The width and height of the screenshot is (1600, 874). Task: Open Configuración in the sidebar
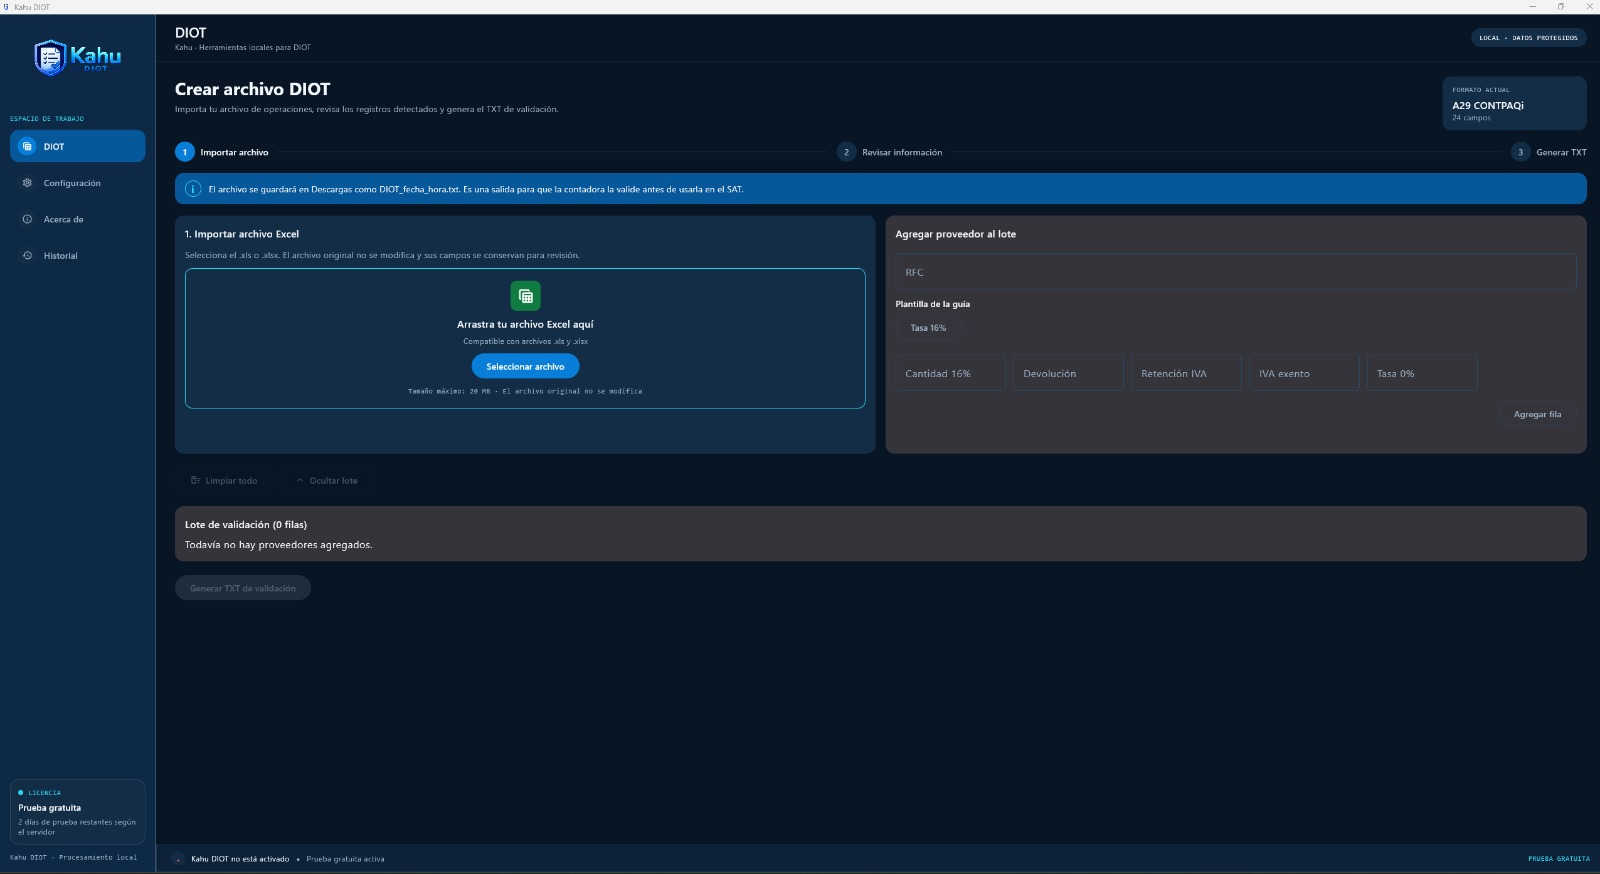pyautogui.click(x=78, y=183)
